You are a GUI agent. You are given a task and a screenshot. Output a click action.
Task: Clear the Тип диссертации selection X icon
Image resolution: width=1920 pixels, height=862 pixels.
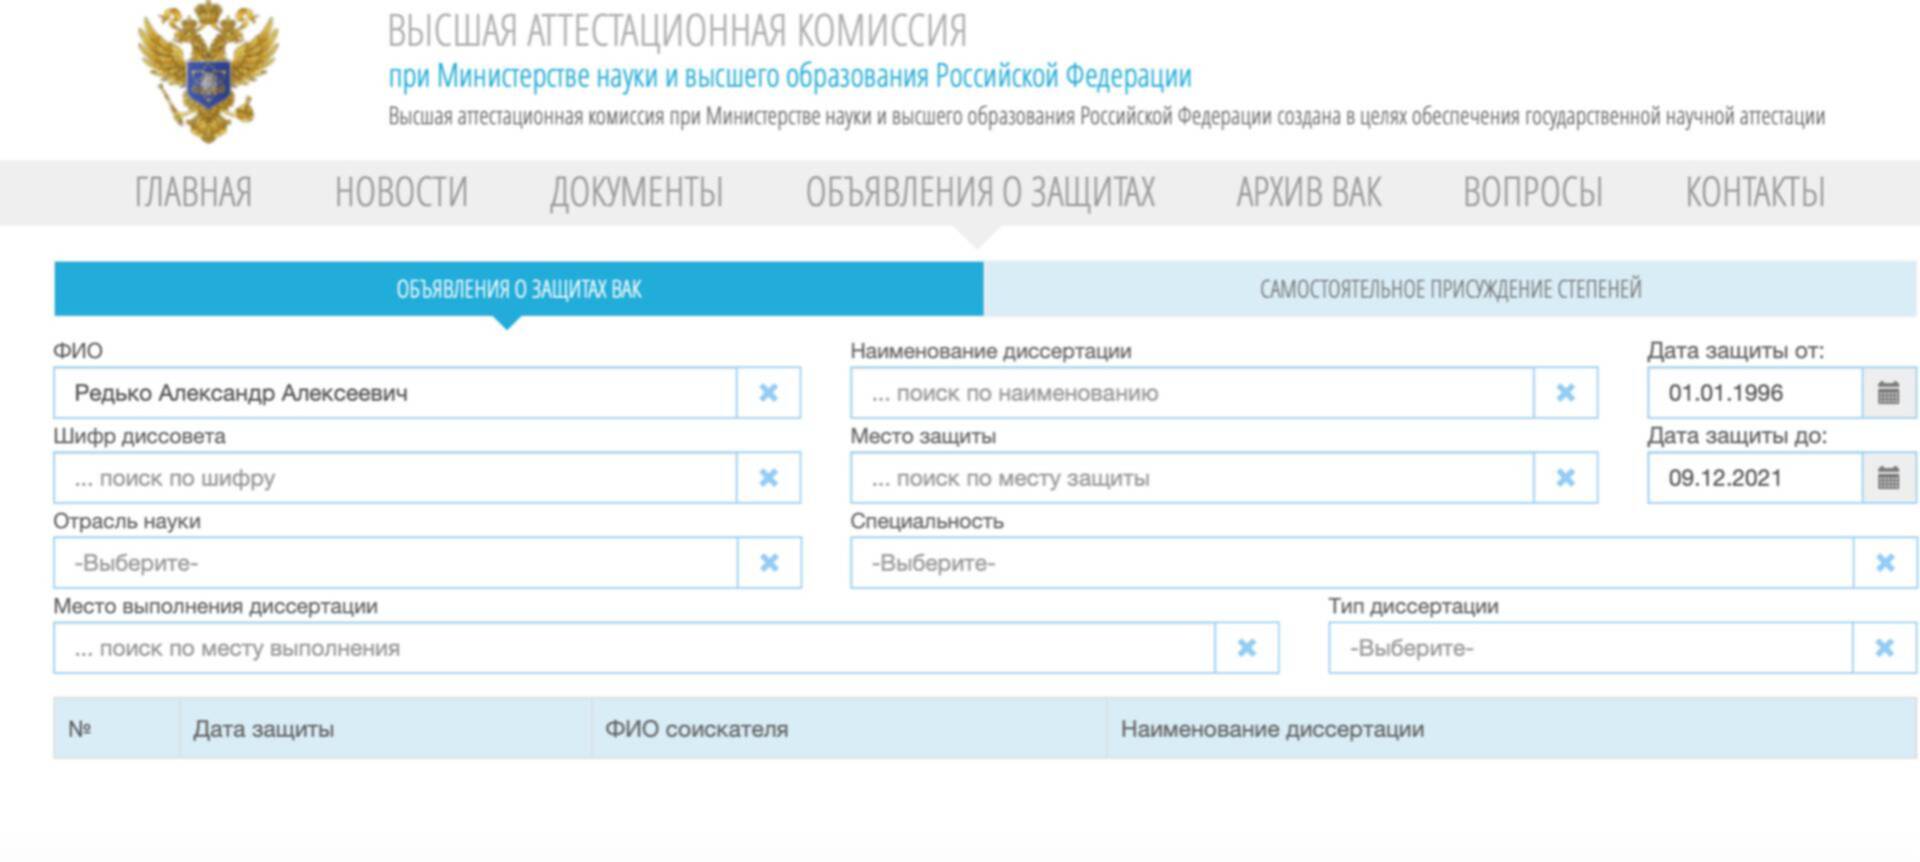pyautogui.click(x=1884, y=648)
